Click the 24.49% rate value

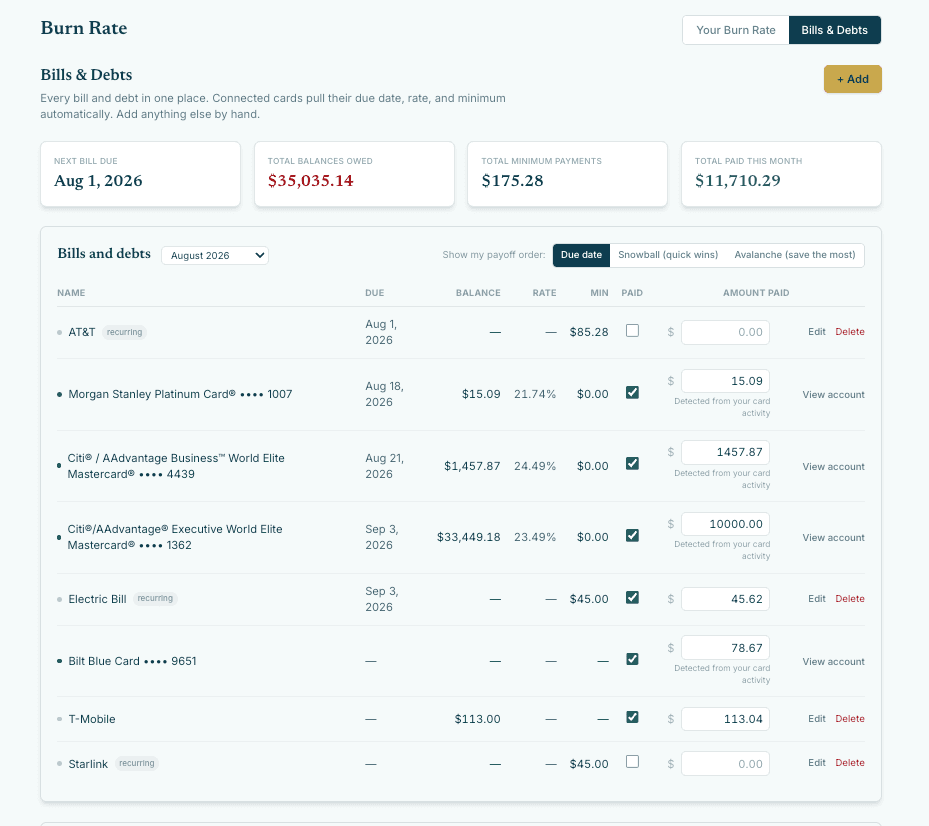click(535, 466)
